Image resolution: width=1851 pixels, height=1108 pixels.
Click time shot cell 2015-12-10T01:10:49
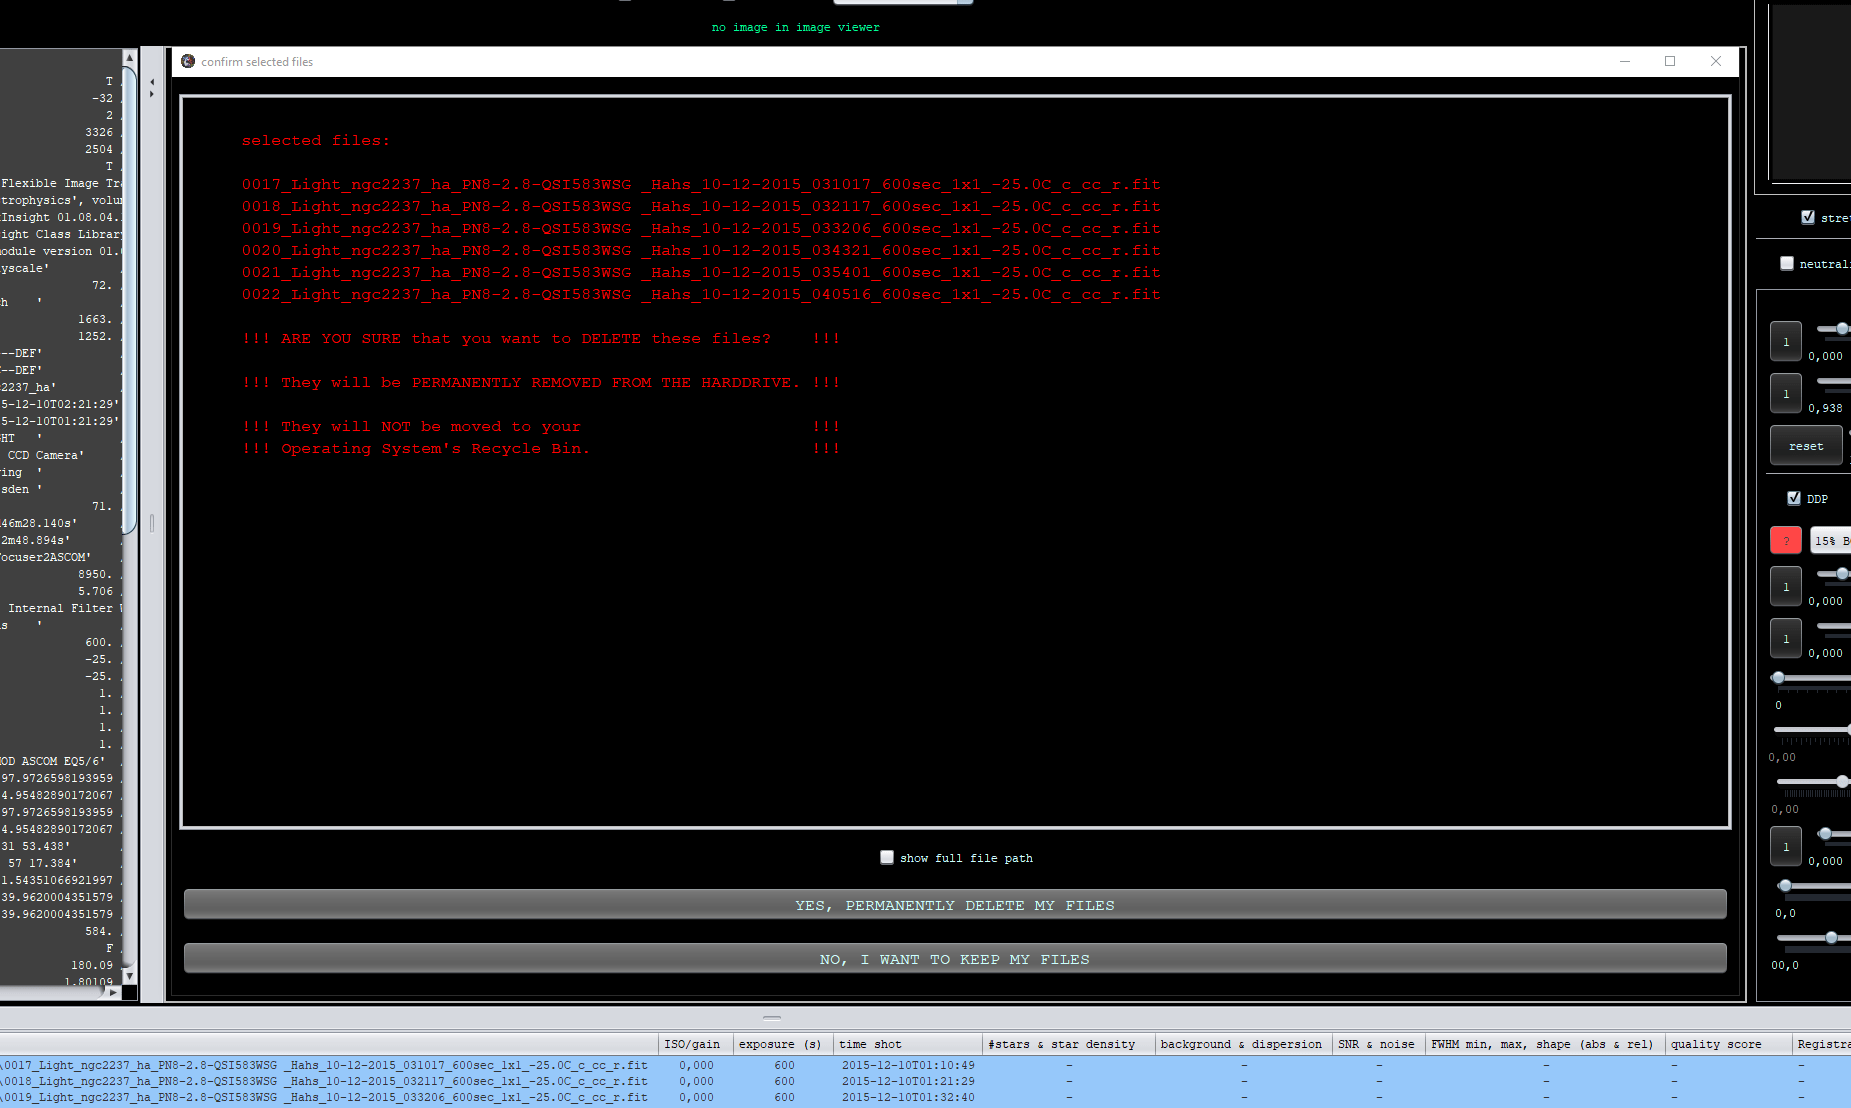[908, 1065]
